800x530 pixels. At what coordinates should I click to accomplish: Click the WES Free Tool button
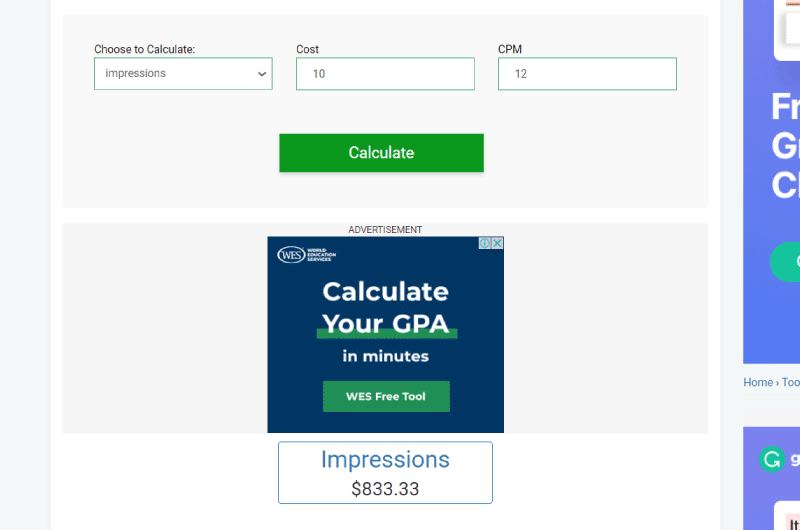point(386,396)
